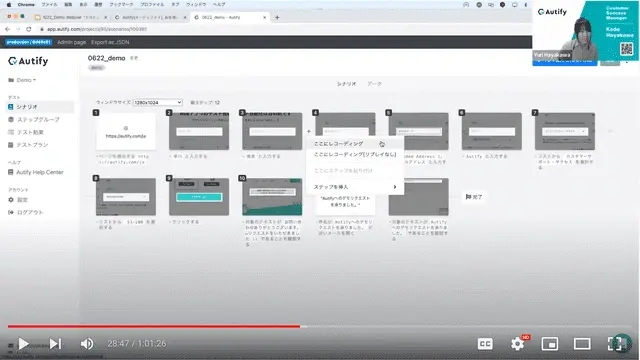Open ヘルプ menu in menu bar
This screenshot has height=360, width=640.
click(219, 4)
